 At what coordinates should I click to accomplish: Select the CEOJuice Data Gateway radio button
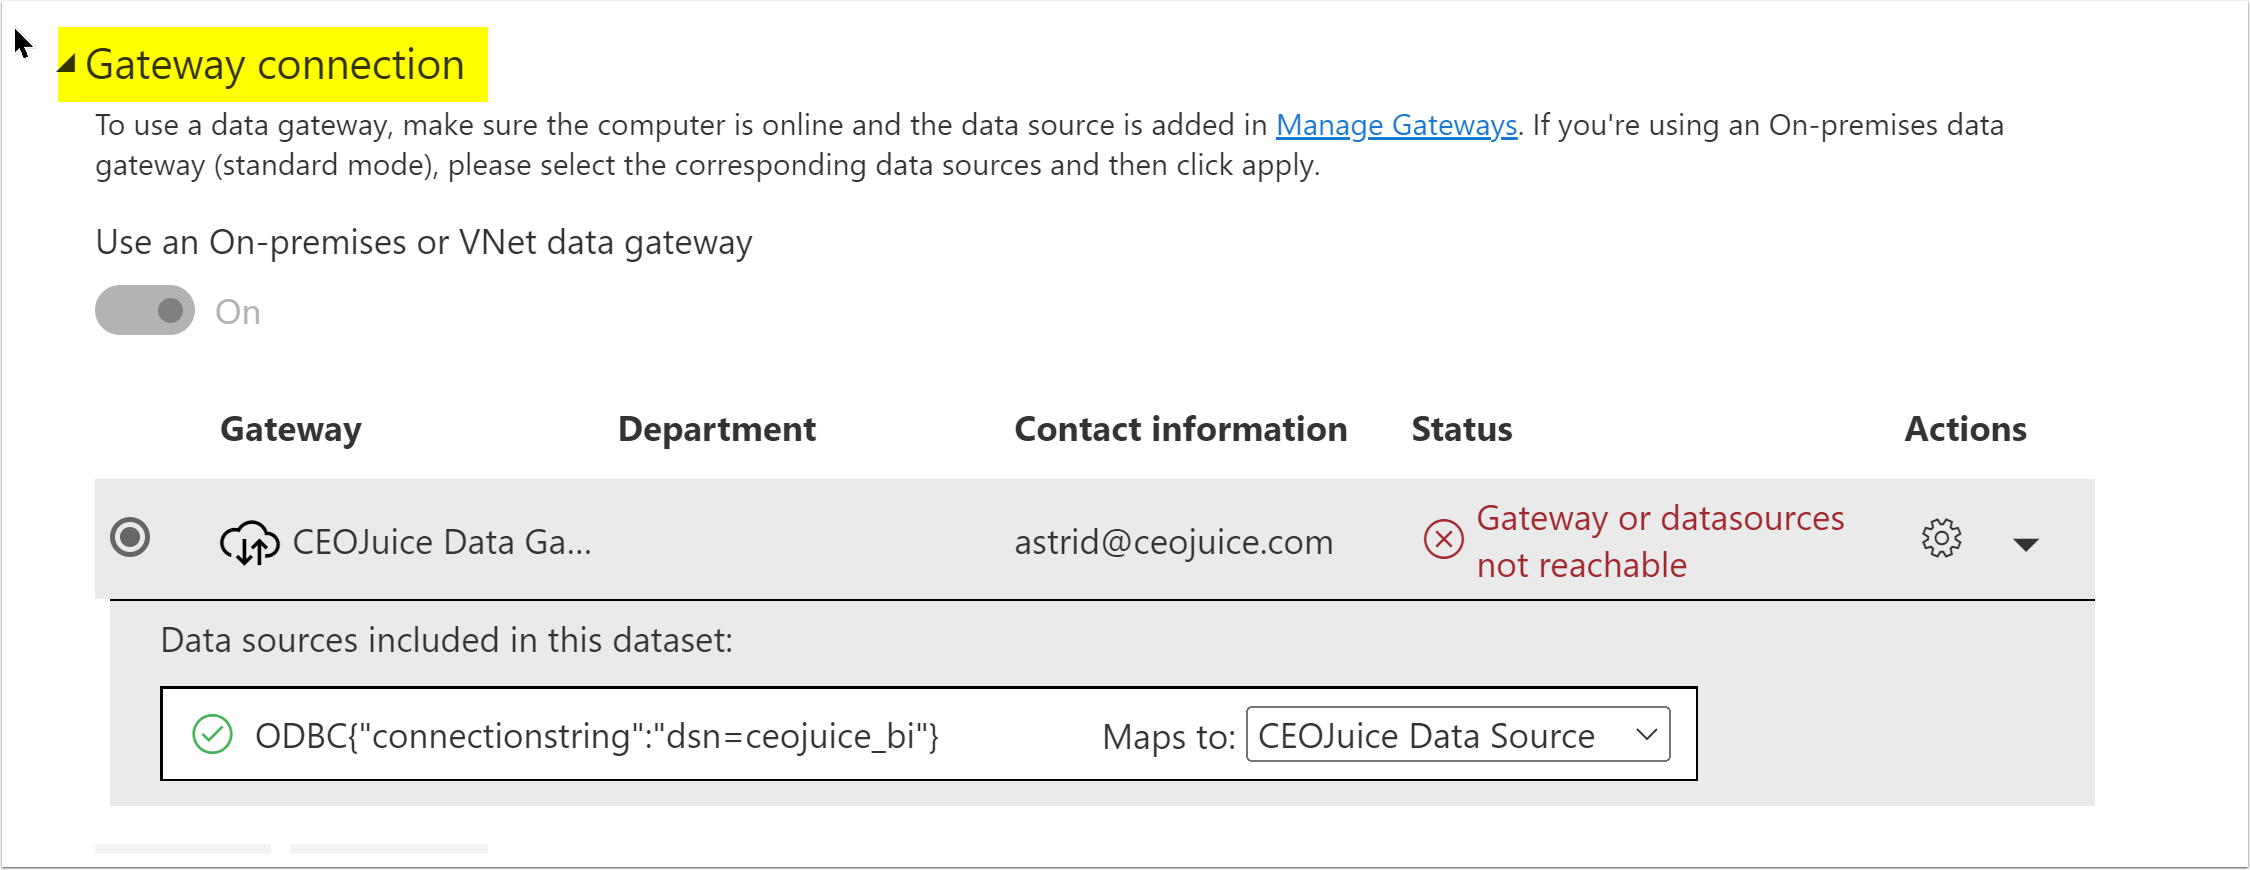pos(130,537)
